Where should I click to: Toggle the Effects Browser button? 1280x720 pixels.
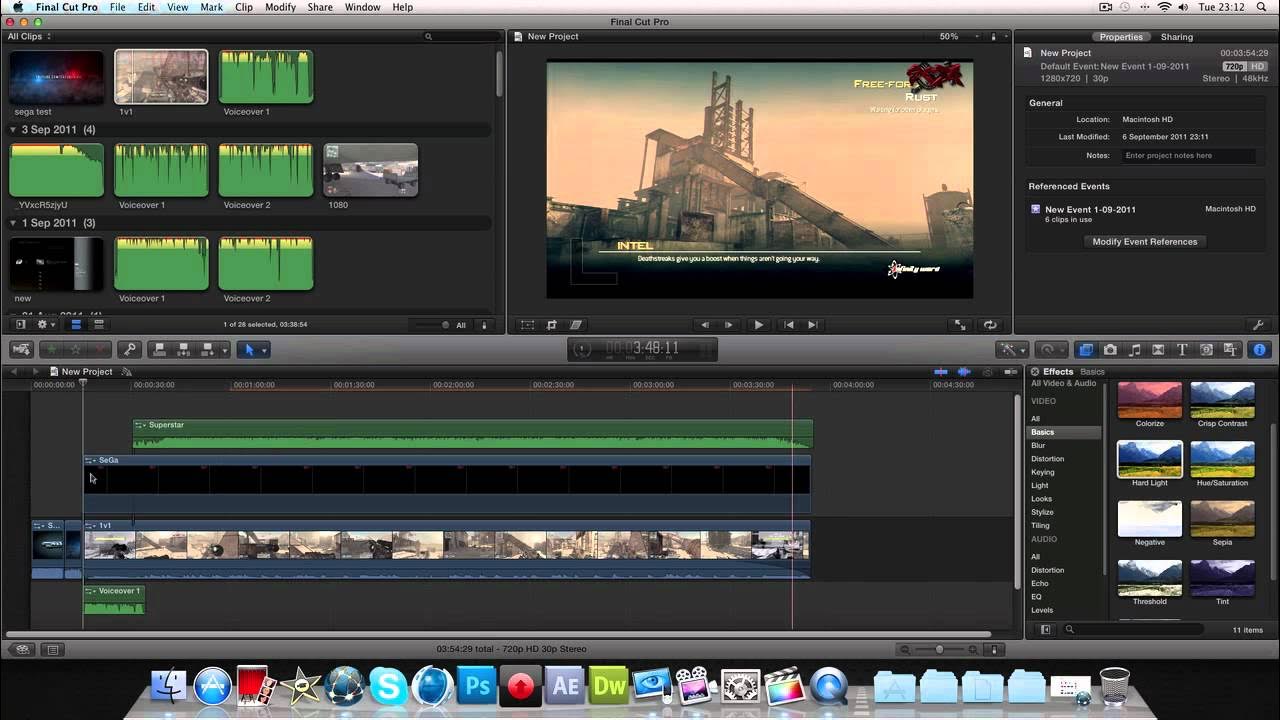click(x=1086, y=350)
